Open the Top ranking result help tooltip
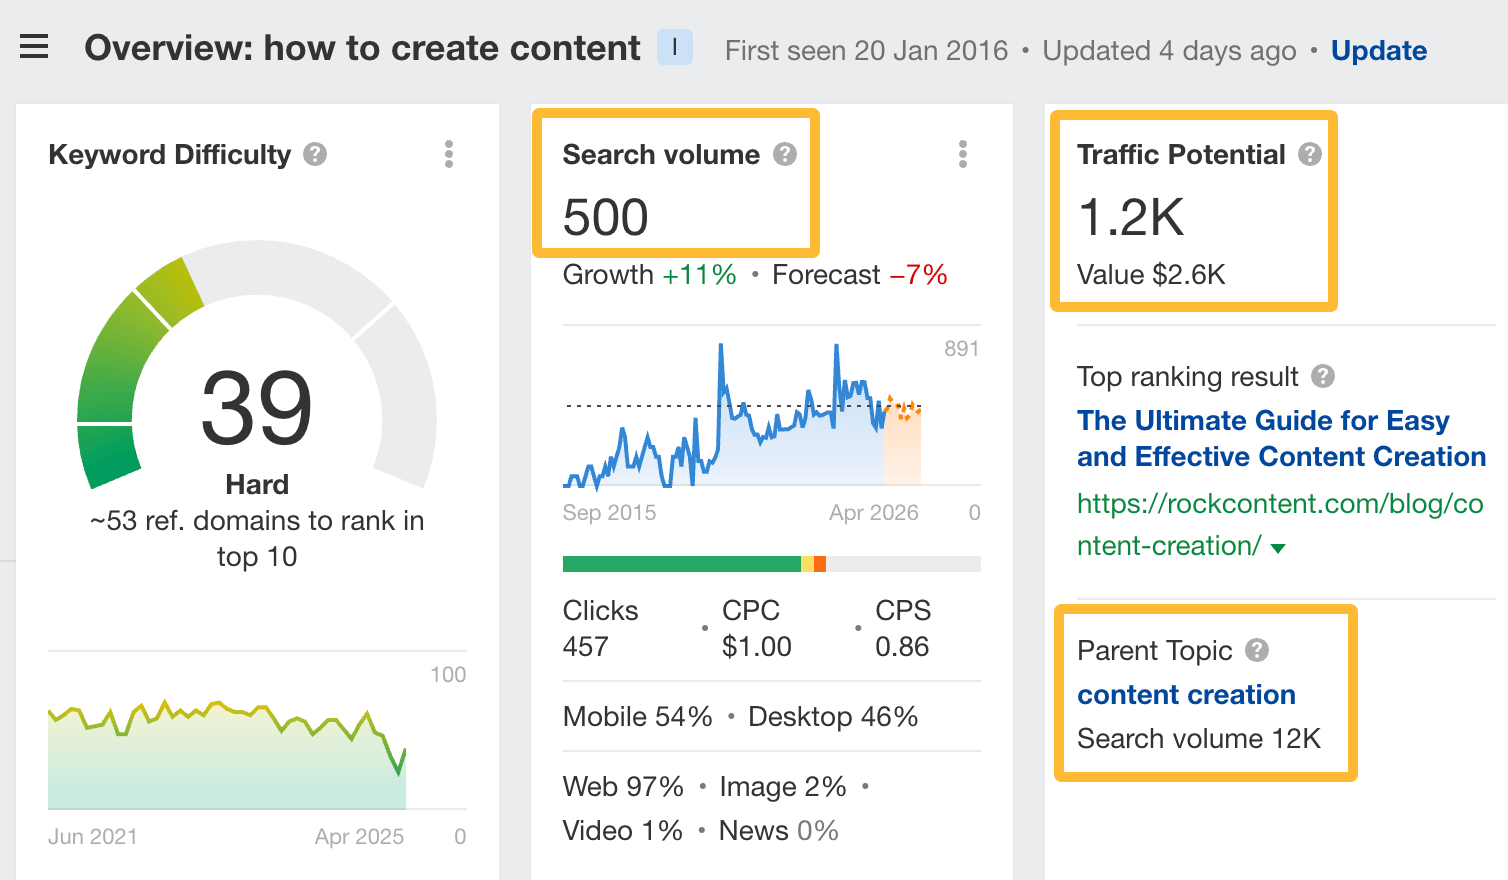The image size is (1508, 880). point(1322,376)
